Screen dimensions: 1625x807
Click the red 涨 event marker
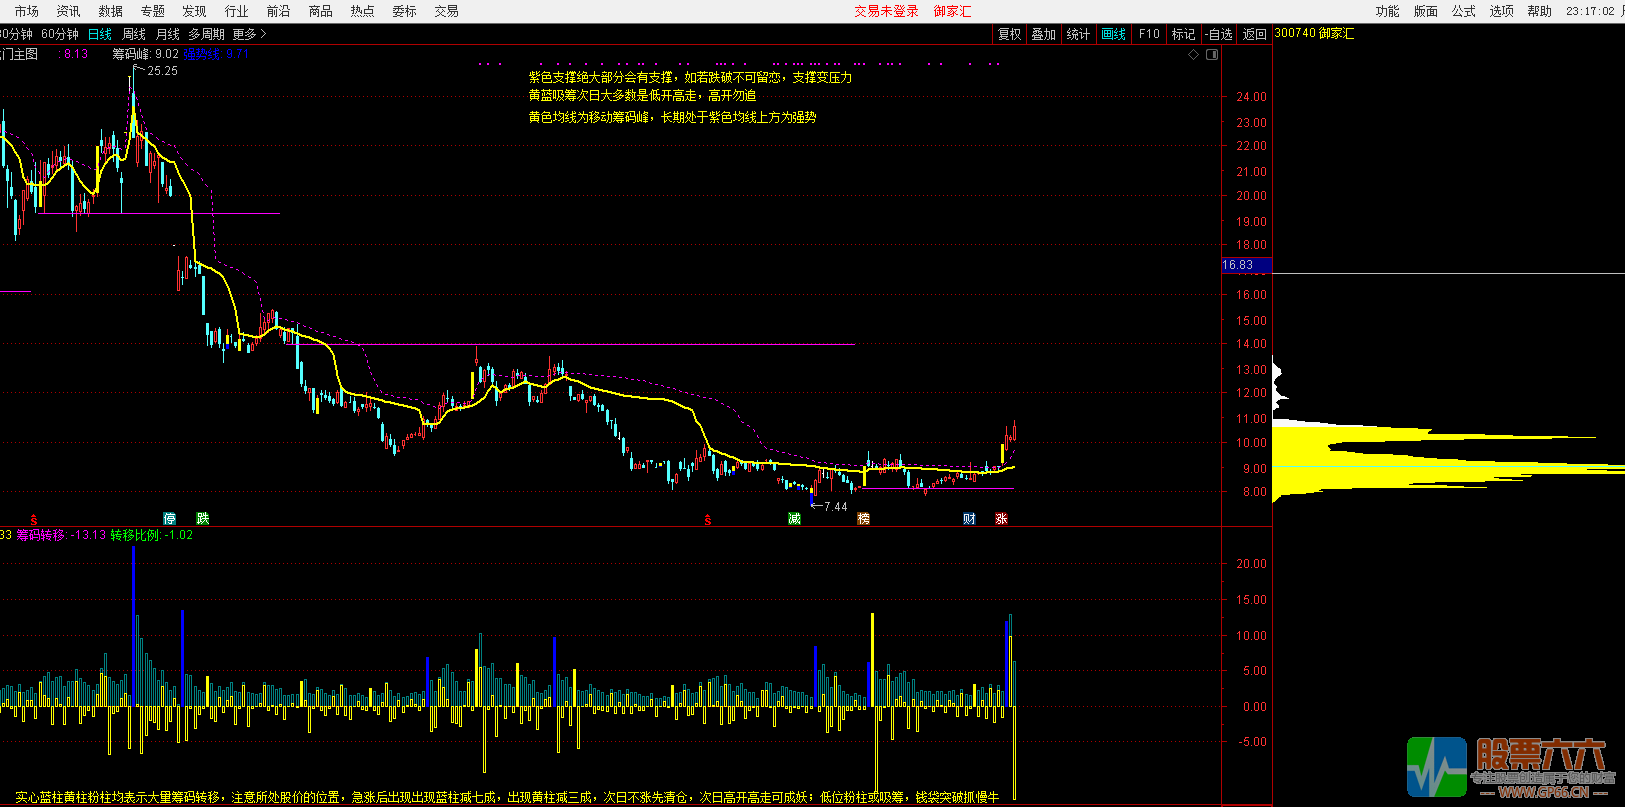click(1001, 518)
